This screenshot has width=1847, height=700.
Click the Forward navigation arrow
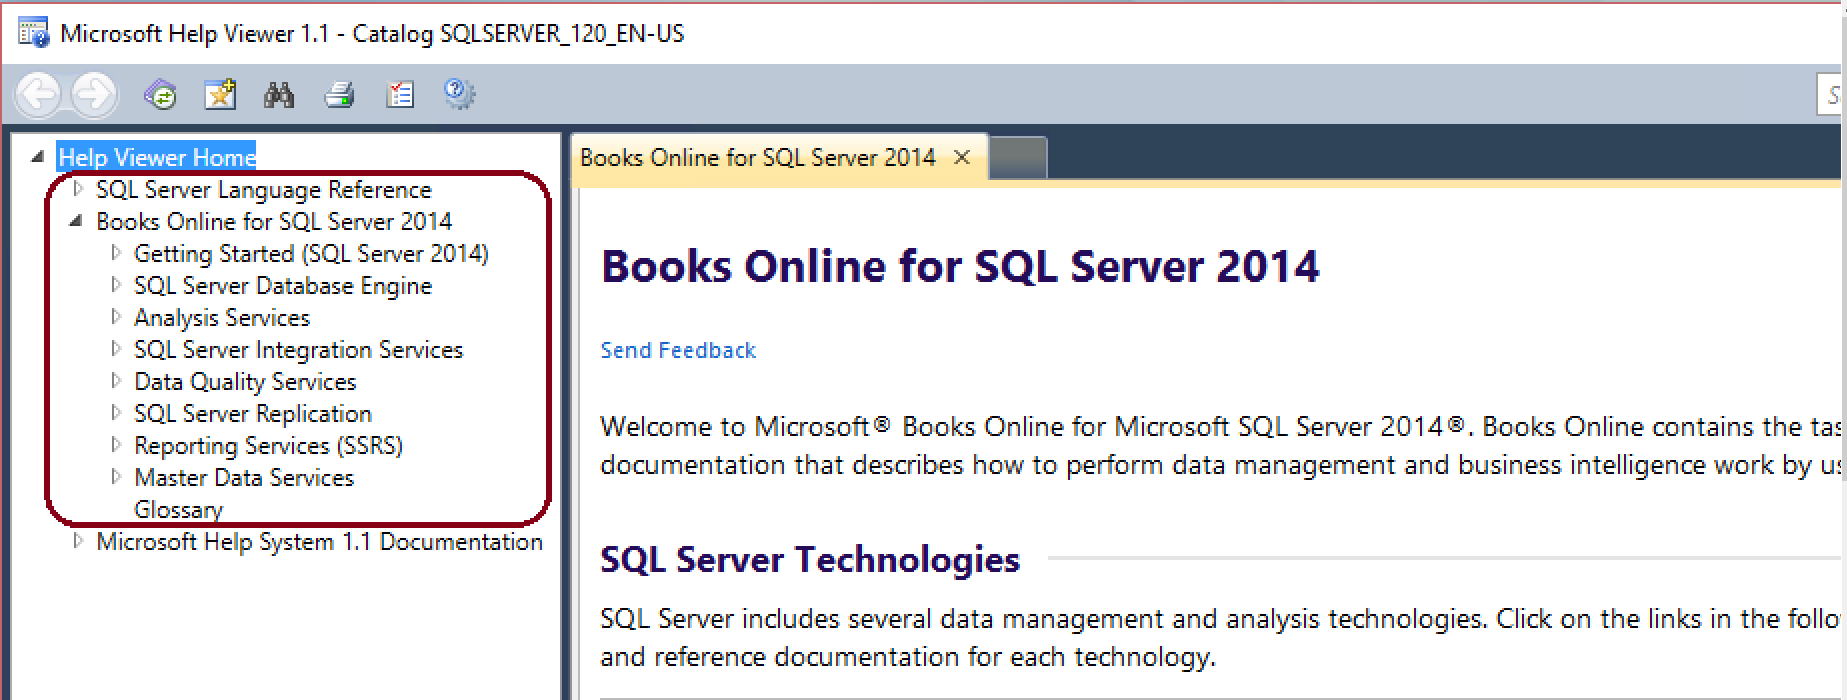coord(93,95)
